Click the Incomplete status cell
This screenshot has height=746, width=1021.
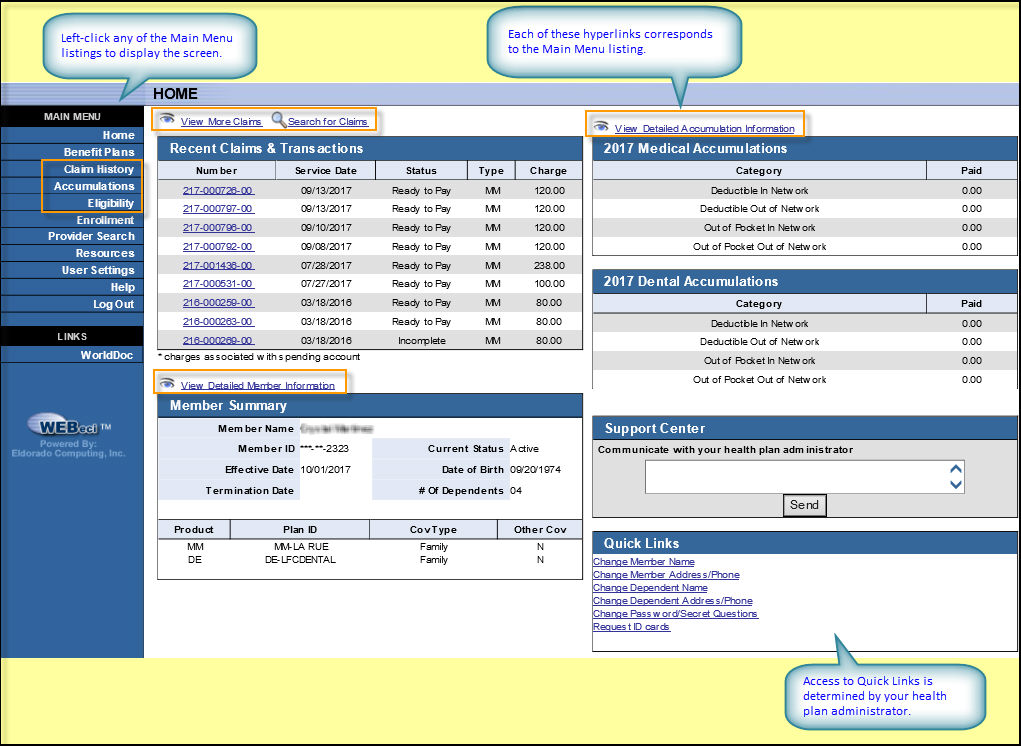(422, 340)
